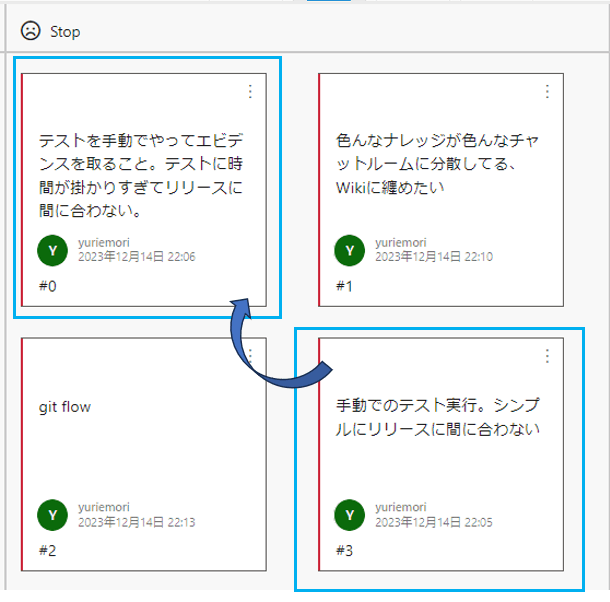
Task: Select the git flow card text
Action: [x=65, y=407]
